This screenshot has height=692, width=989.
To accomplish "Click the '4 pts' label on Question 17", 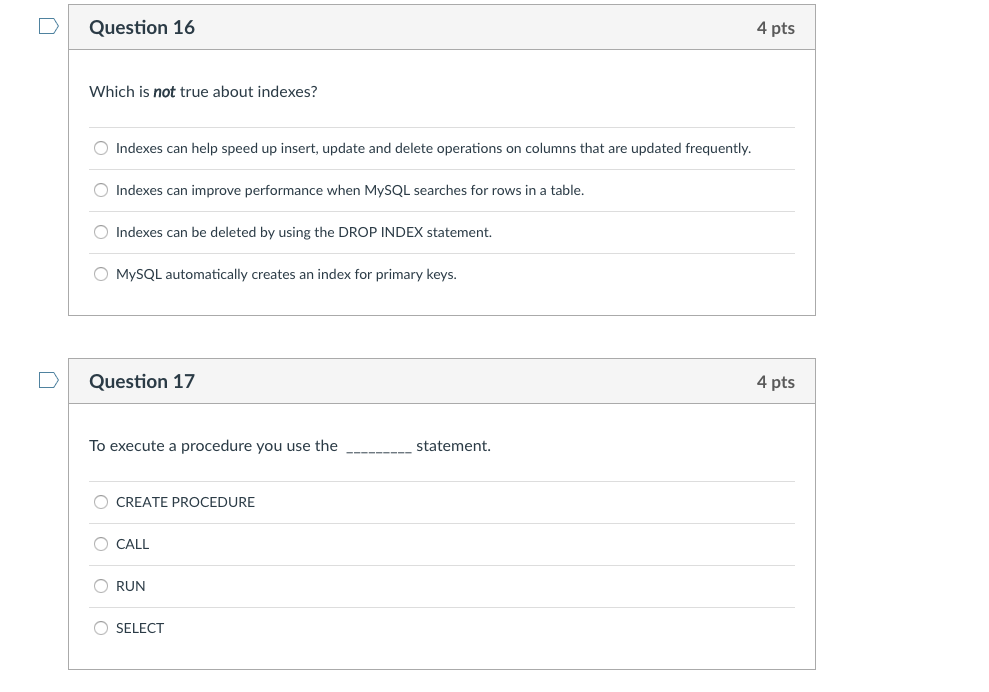I will pyautogui.click(x=775, y=381).
